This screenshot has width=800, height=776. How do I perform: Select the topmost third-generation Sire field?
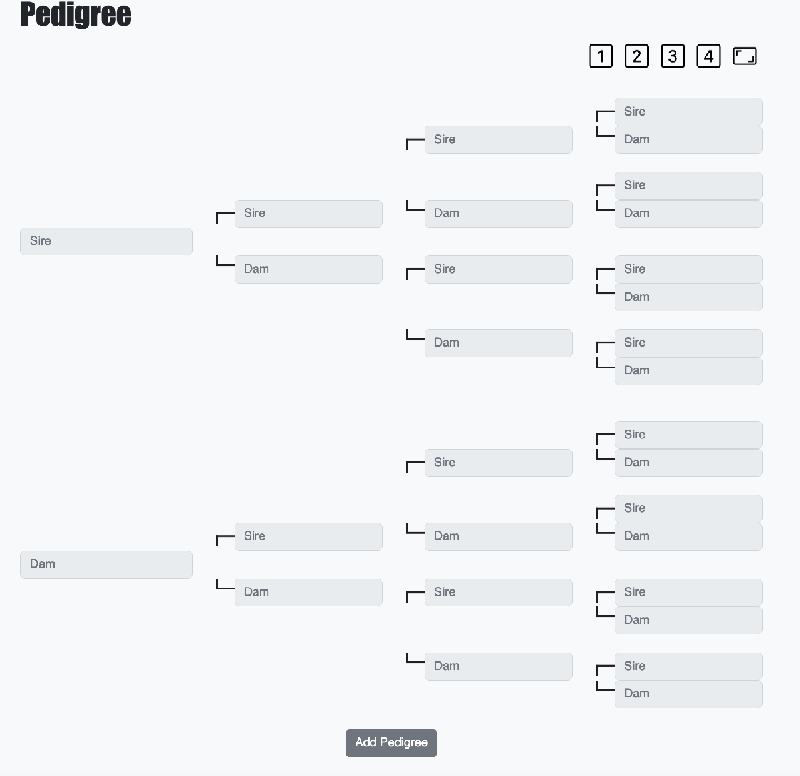pyautogui.click(x=499, y=140)
